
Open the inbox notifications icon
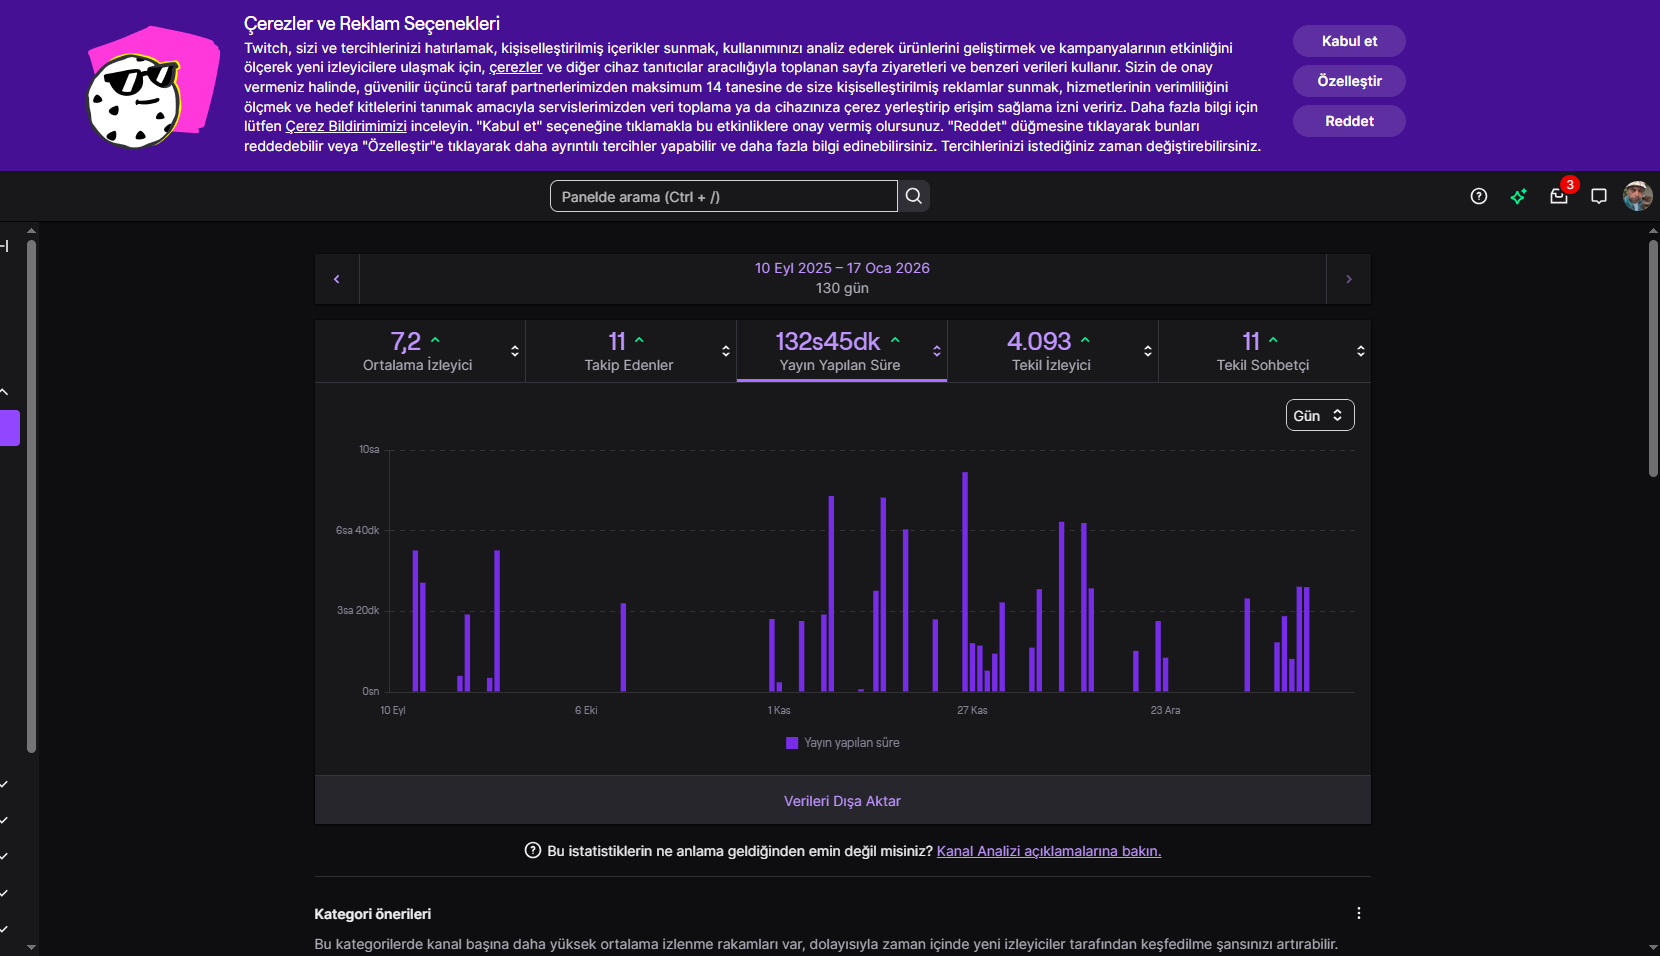point(1559,196)
